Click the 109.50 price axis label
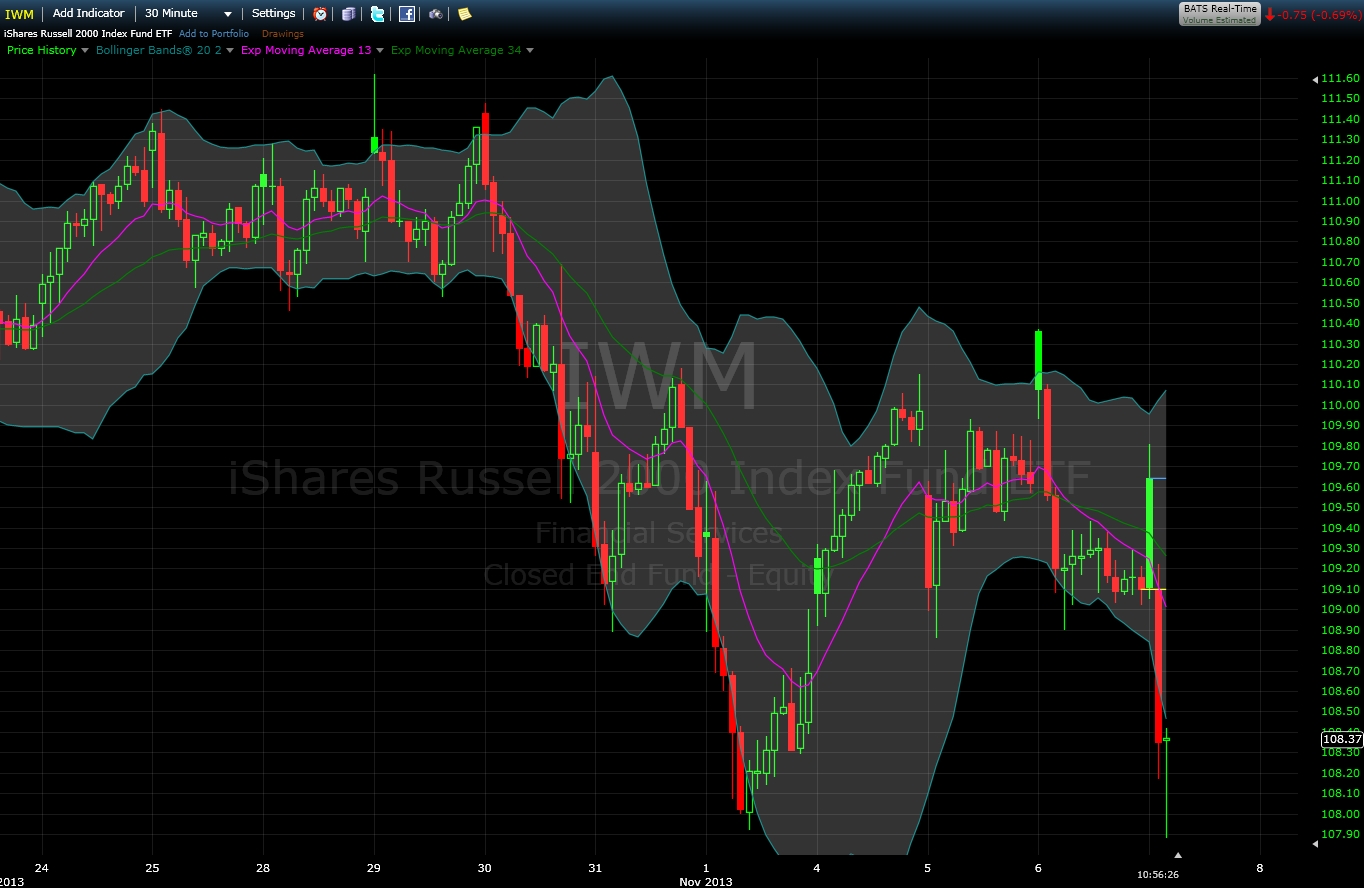Screen dimensions: 1364x888 click(x=1340, y=507)
